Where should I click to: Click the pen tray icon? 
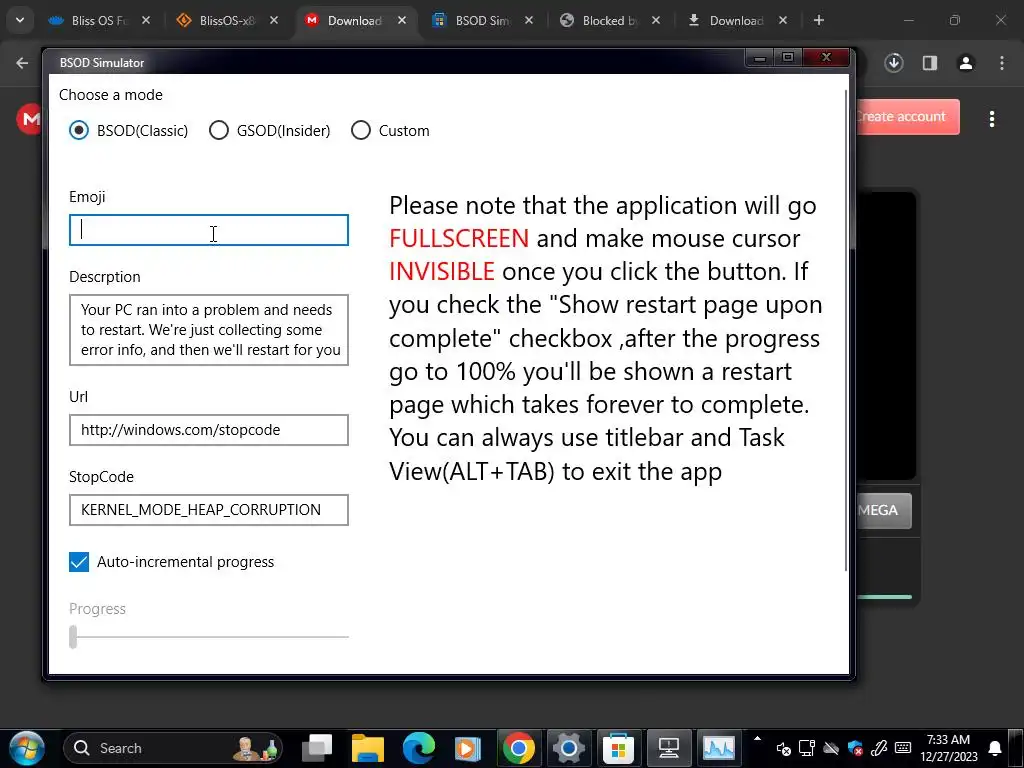coord(879,748)
